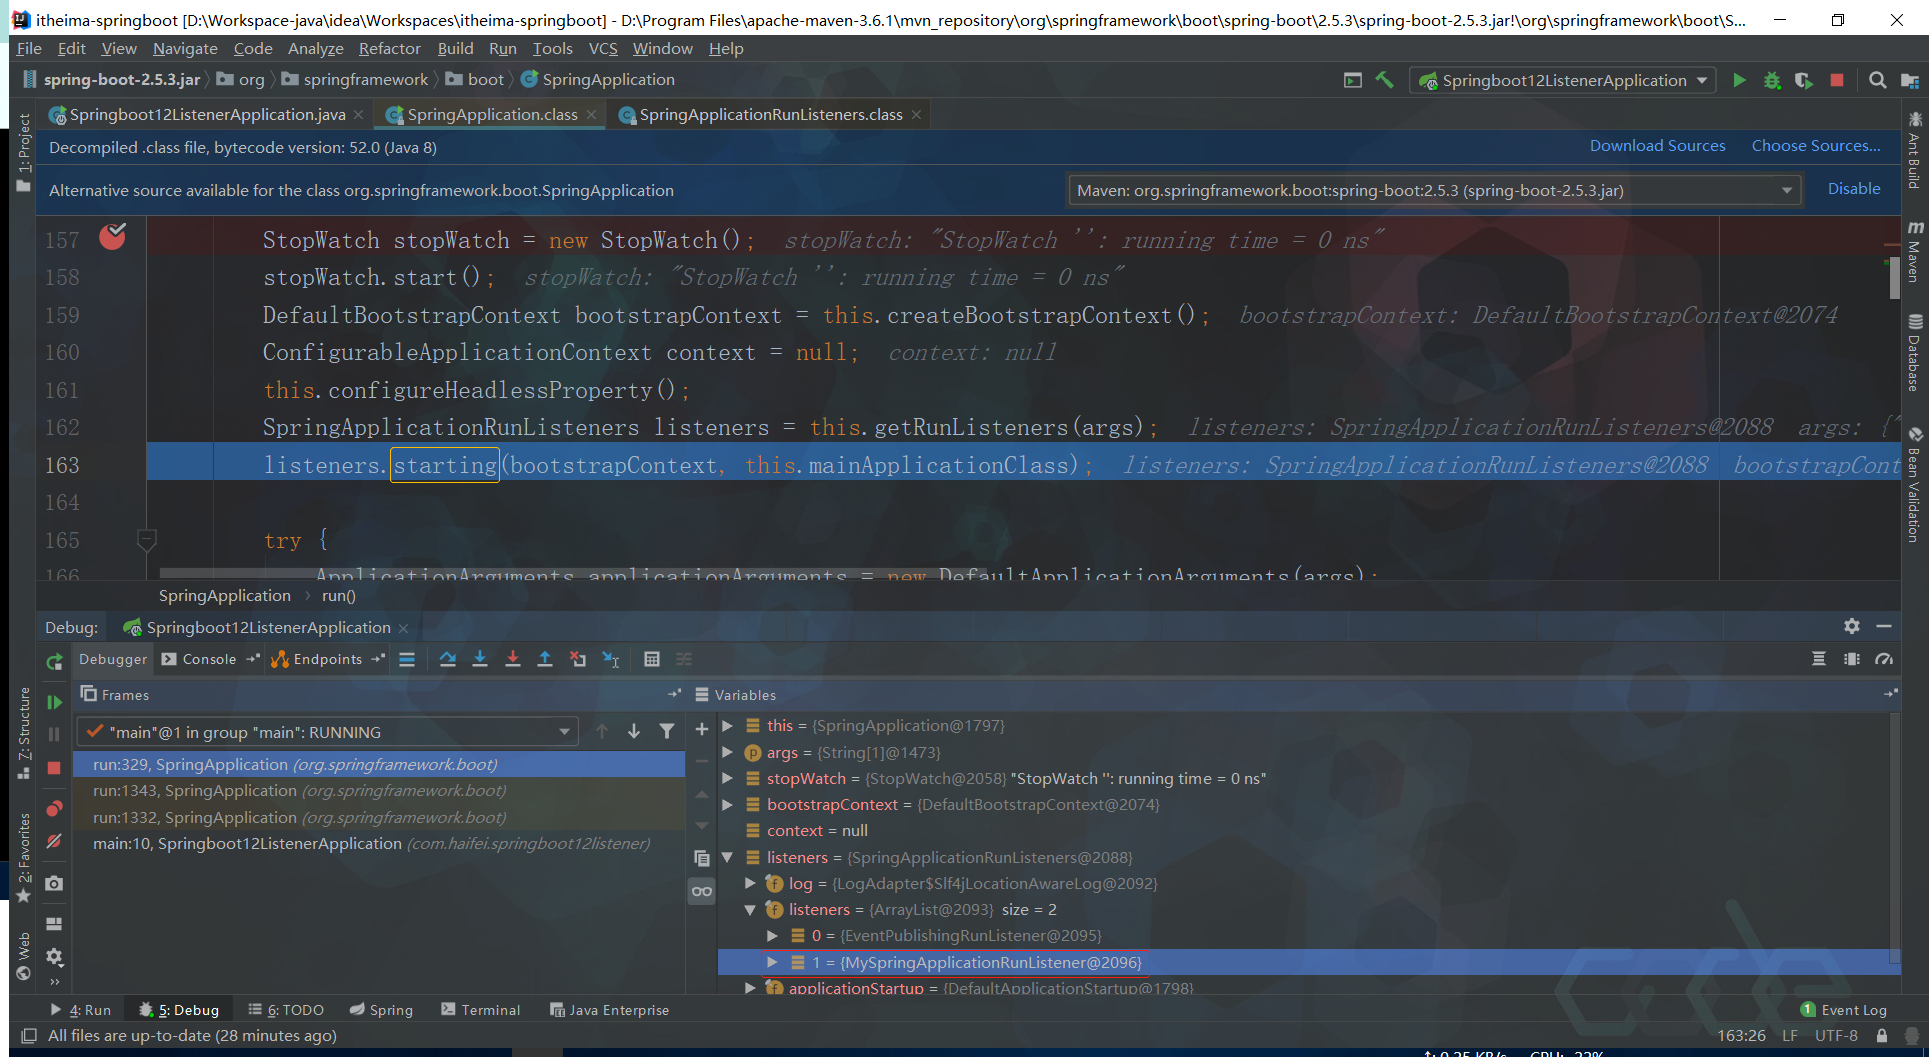Close the SpringApplication.class editor tab

click(x=592, y=115)
